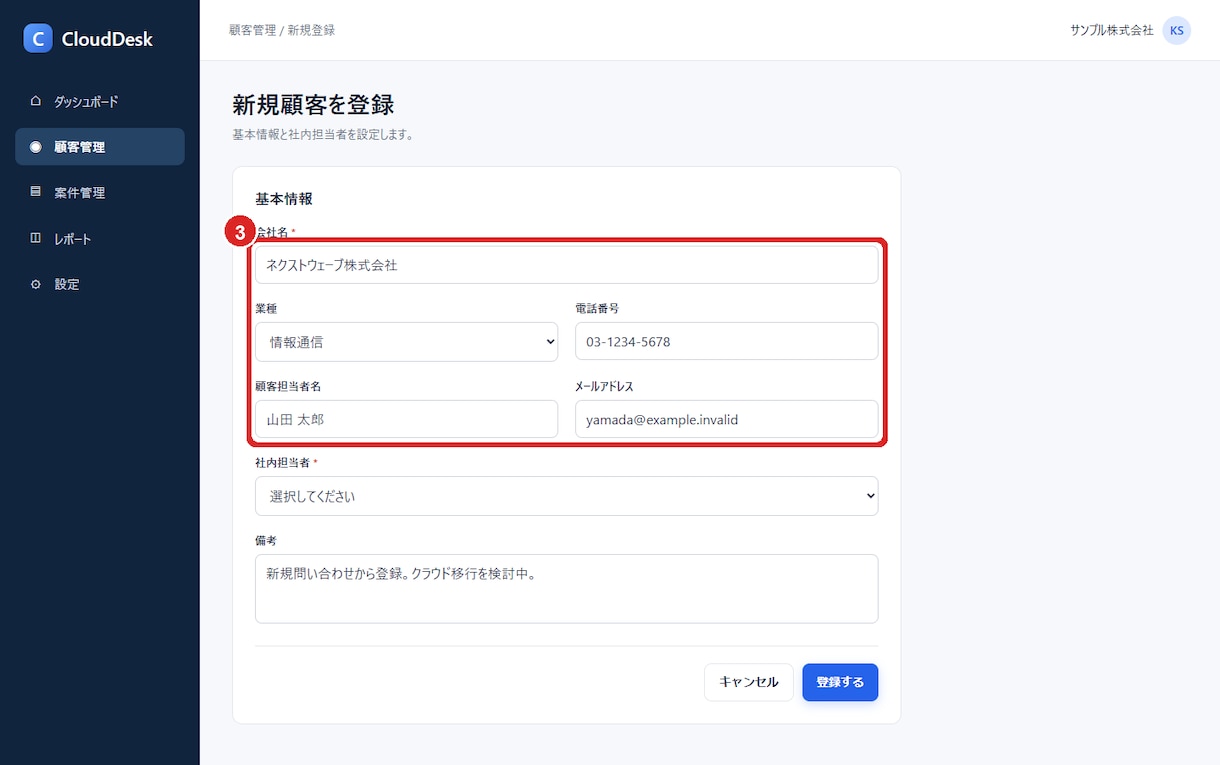1220x765 pixels.
Task: Click the 新規顧客を登録 page heading
Action: 313,105
